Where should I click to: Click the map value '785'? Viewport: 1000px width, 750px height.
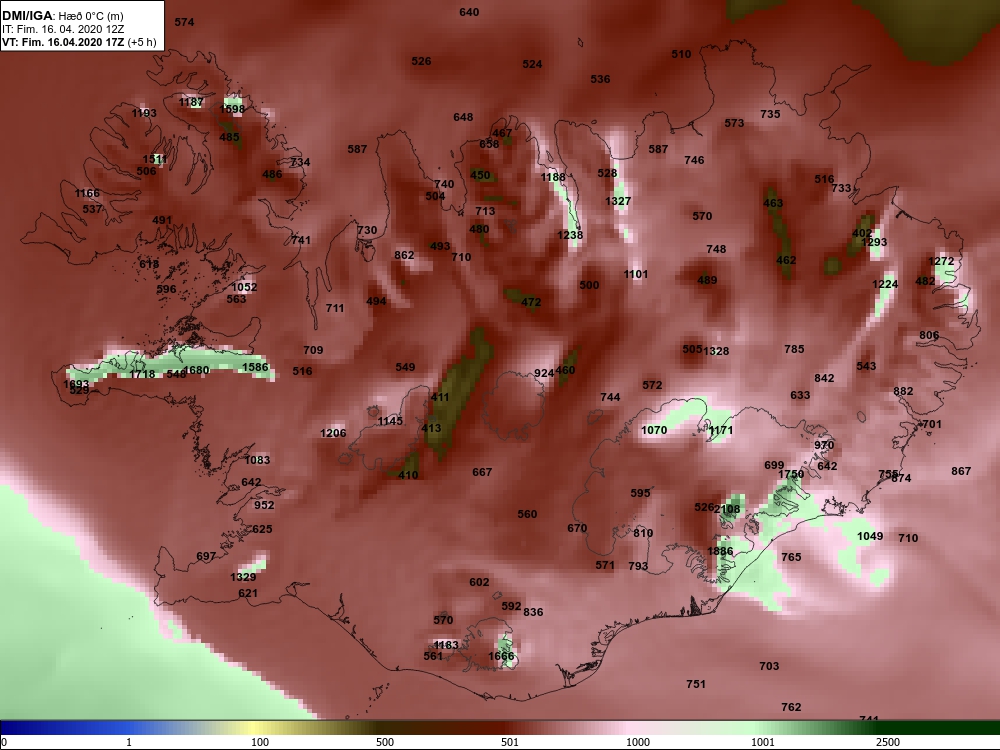coord(795,349)
